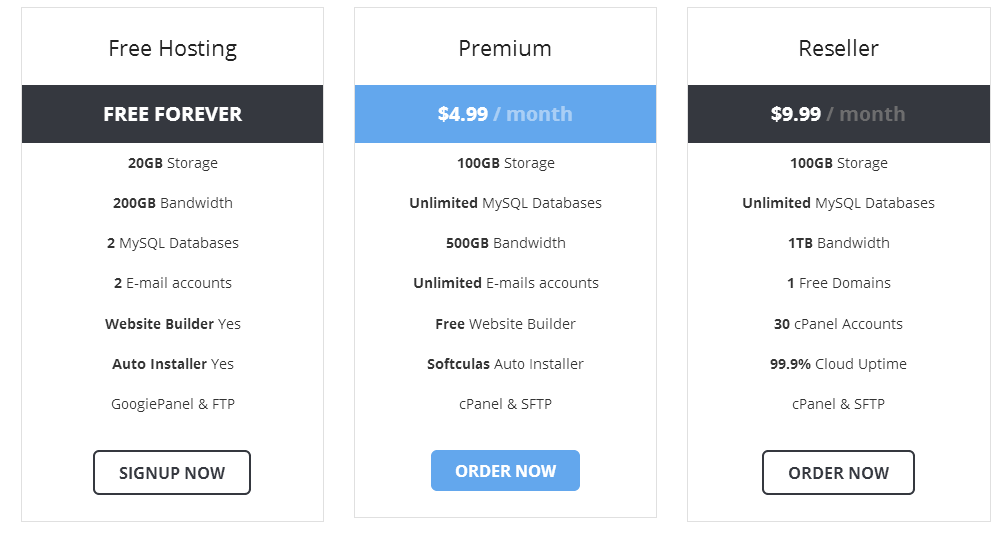Select the Reseller plan heading
Image resolution: width=1003 pixels, height=537 pixels.
pyautogui.click(x=839, y=48)
